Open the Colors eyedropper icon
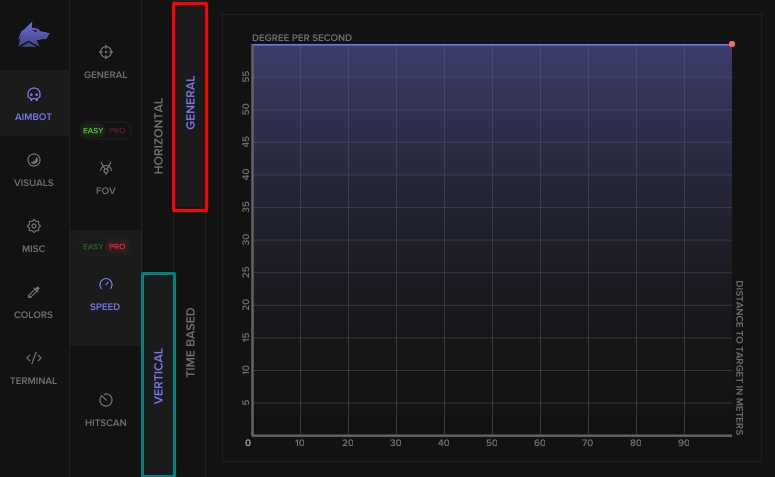This screenshot has height=477, width=775. point(34,292)
